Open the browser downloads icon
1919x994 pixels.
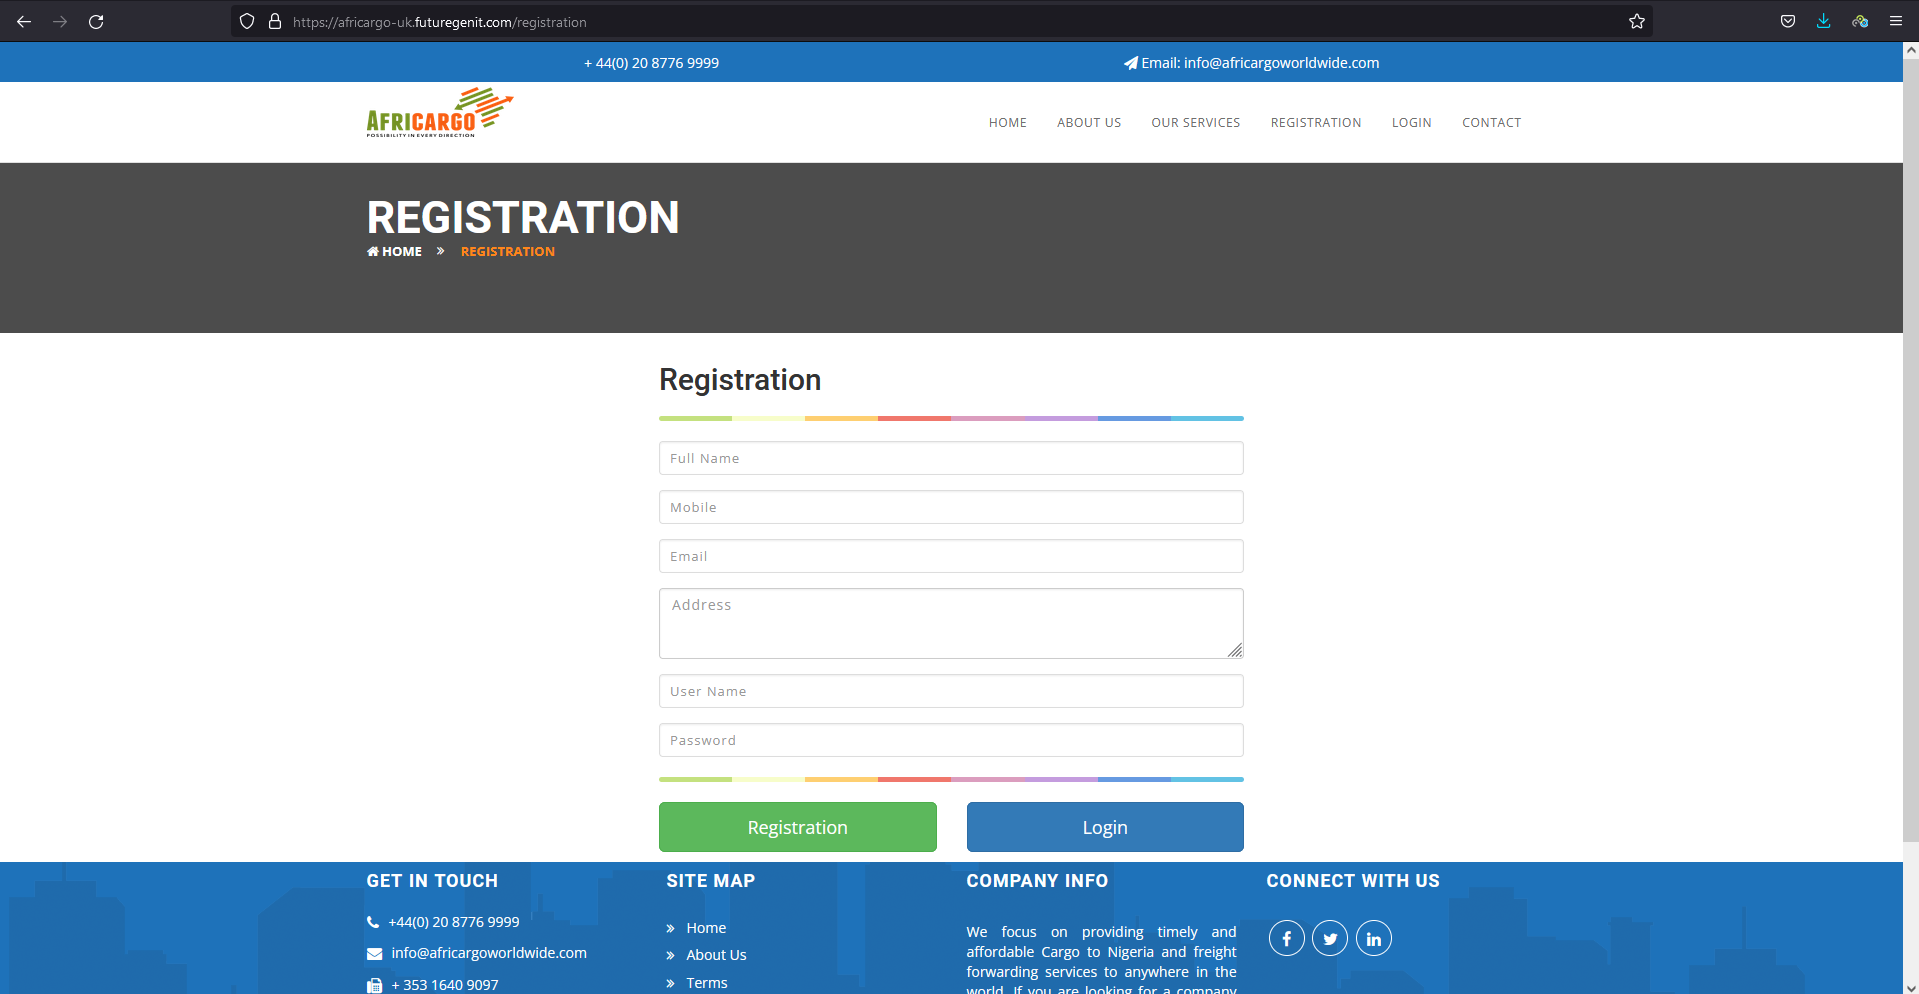(1823, 21)
